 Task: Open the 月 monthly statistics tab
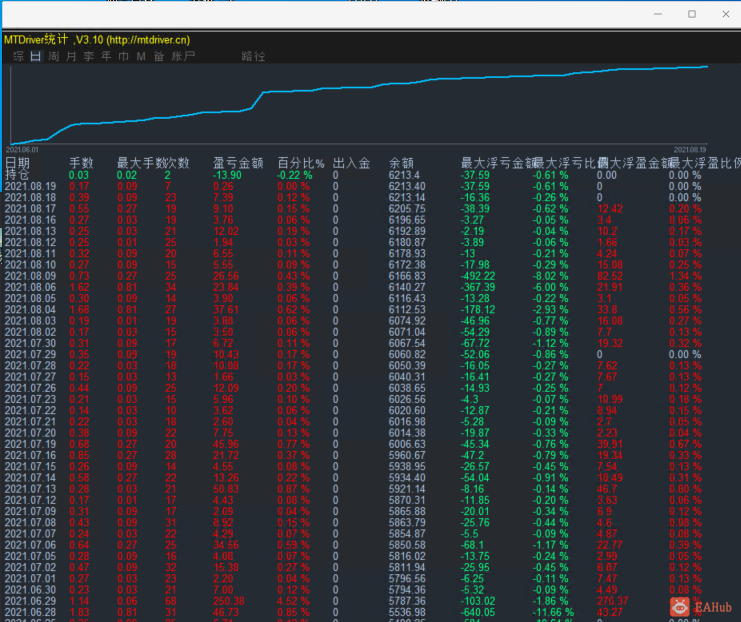pyautogui.click(x=71, y=56)
